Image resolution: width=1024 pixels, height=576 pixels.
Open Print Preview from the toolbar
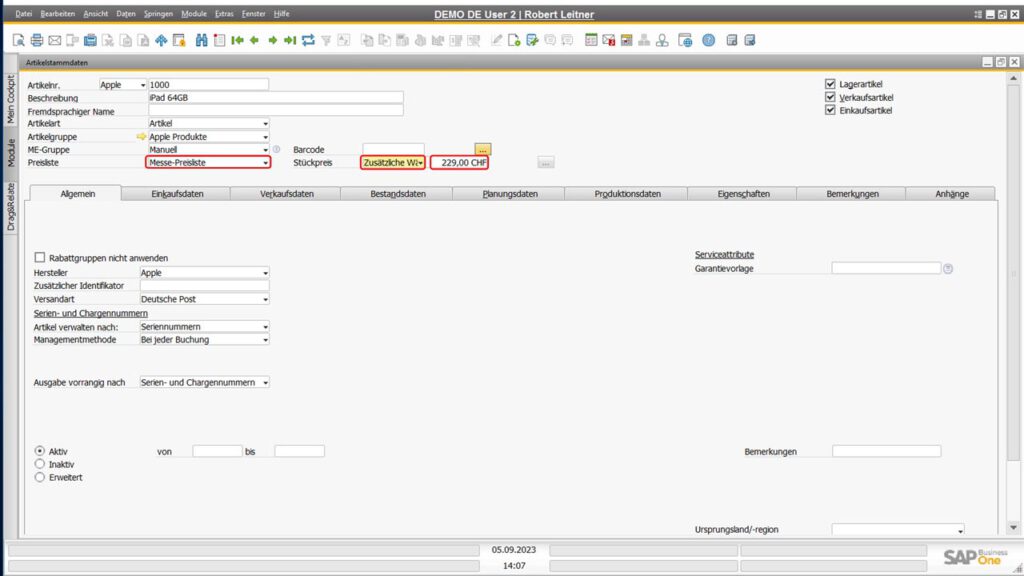point(19,40)
